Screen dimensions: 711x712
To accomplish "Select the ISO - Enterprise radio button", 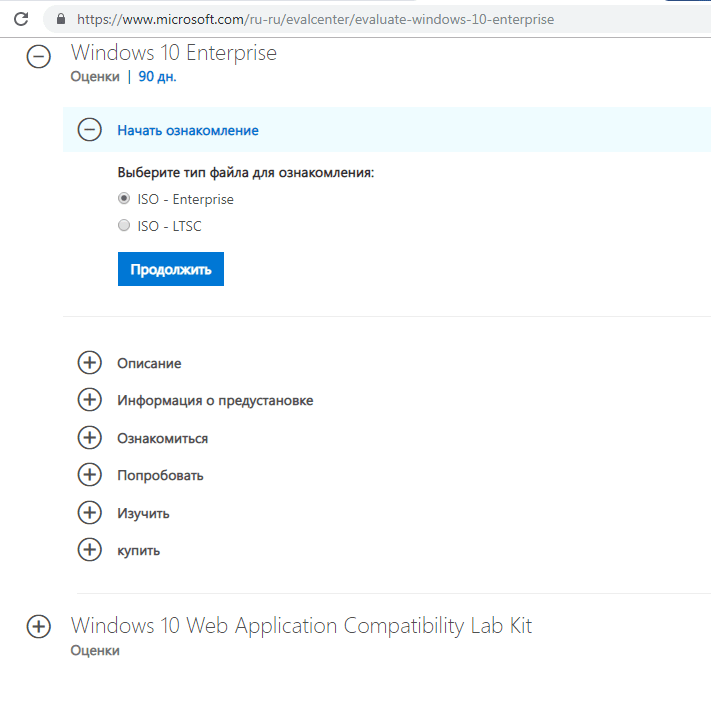I will [x=124, y=199].
